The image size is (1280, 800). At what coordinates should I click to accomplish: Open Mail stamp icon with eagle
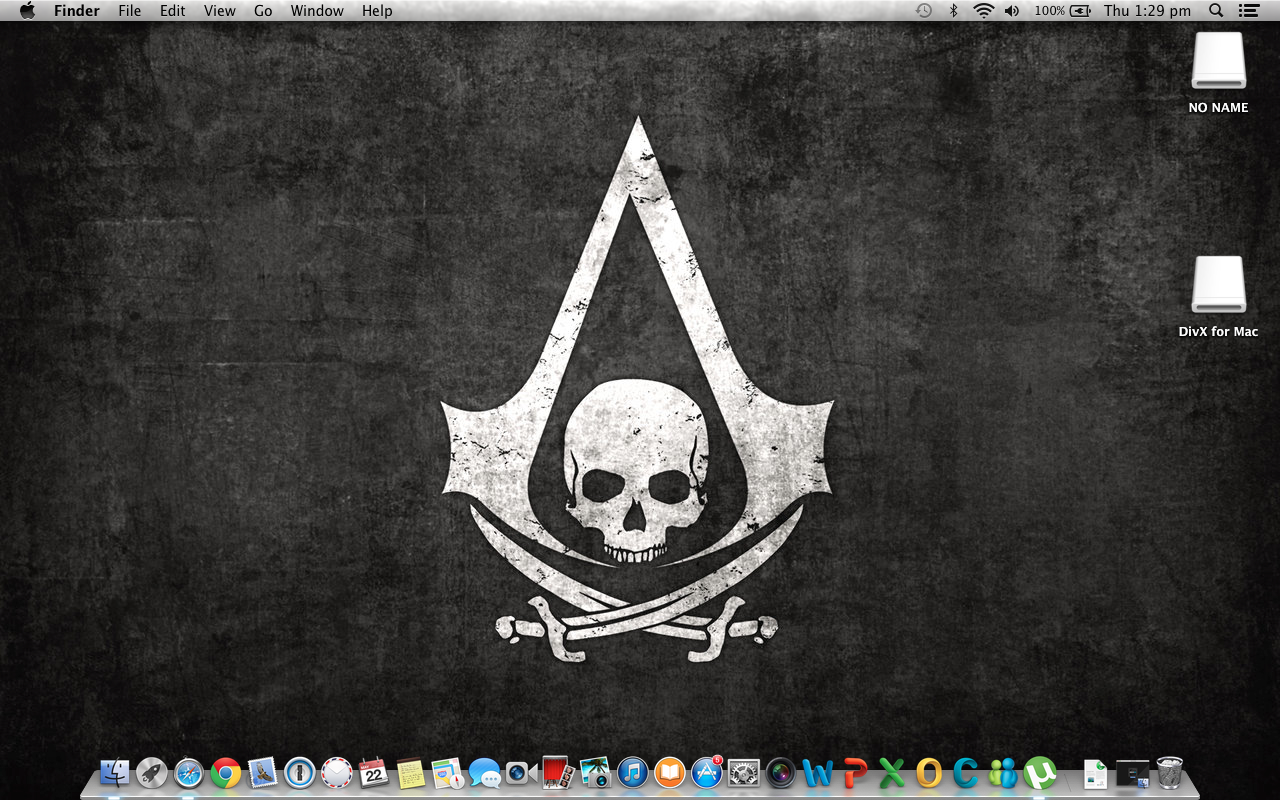click(263, 772)
